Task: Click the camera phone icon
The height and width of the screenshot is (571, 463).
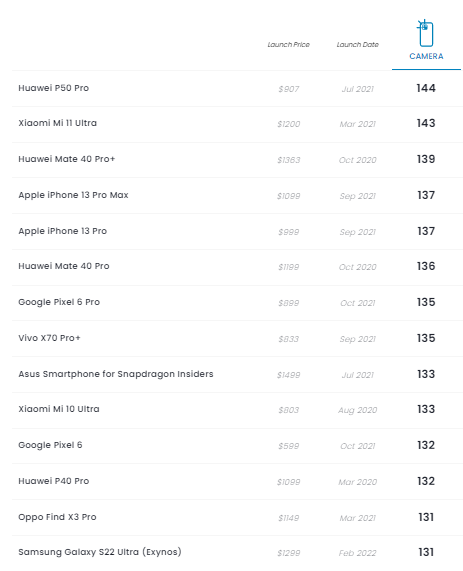Action: [425, 33]
